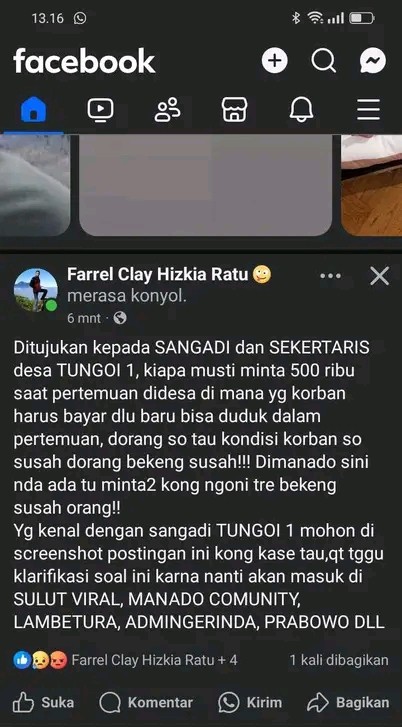Switch to the Video watch tab

point(101,110)
